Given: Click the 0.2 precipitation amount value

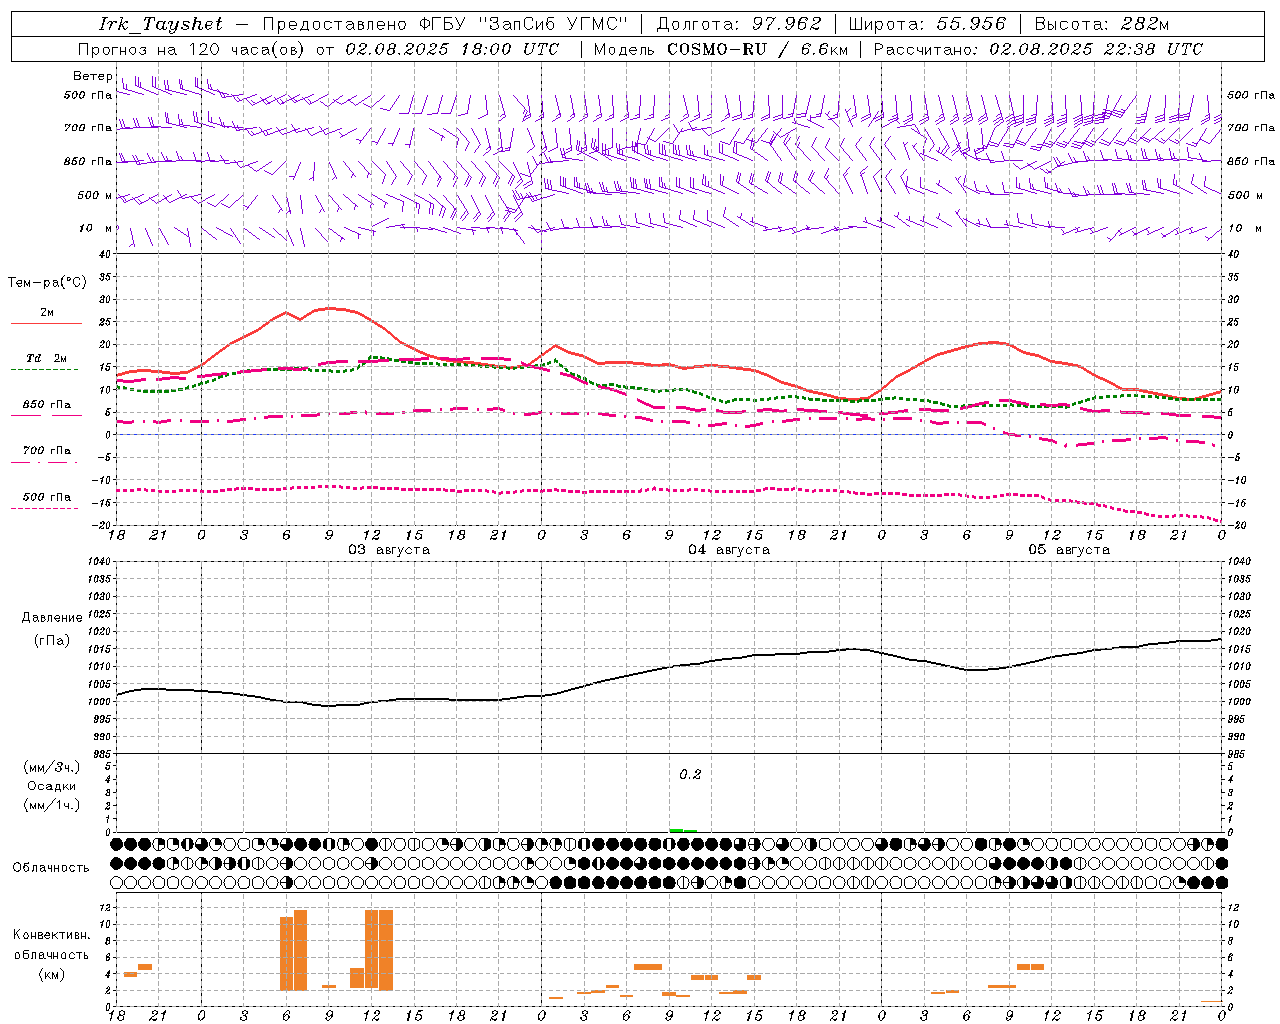Looking at the screenshot, I should click(x=690, y=775).
